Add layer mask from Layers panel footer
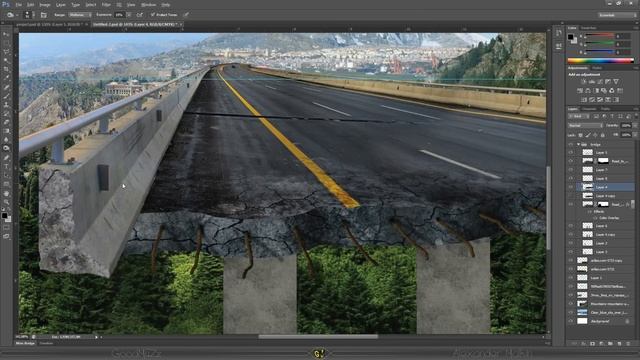The image size is (640, 360). (592, 344)
